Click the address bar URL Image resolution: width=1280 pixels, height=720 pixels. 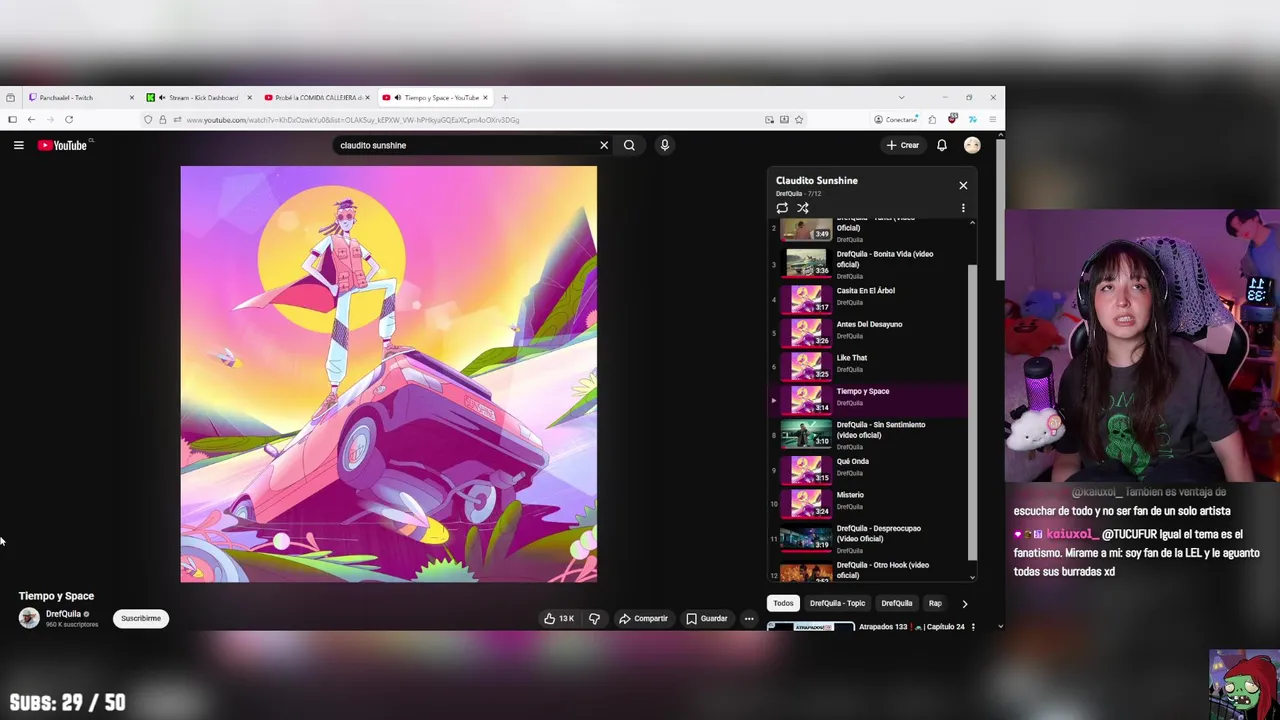[352, 120]
